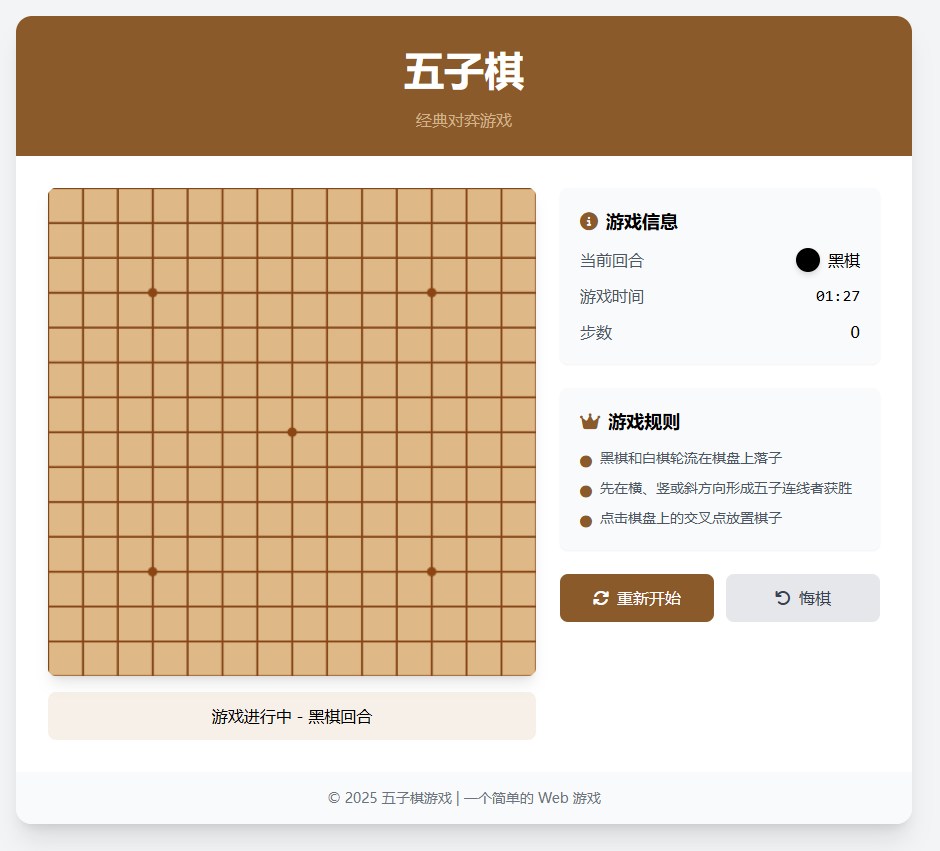Click the center star point on the board
This screenshot has width=940, height=851.
pyautogui.click(x=292, y=432)
